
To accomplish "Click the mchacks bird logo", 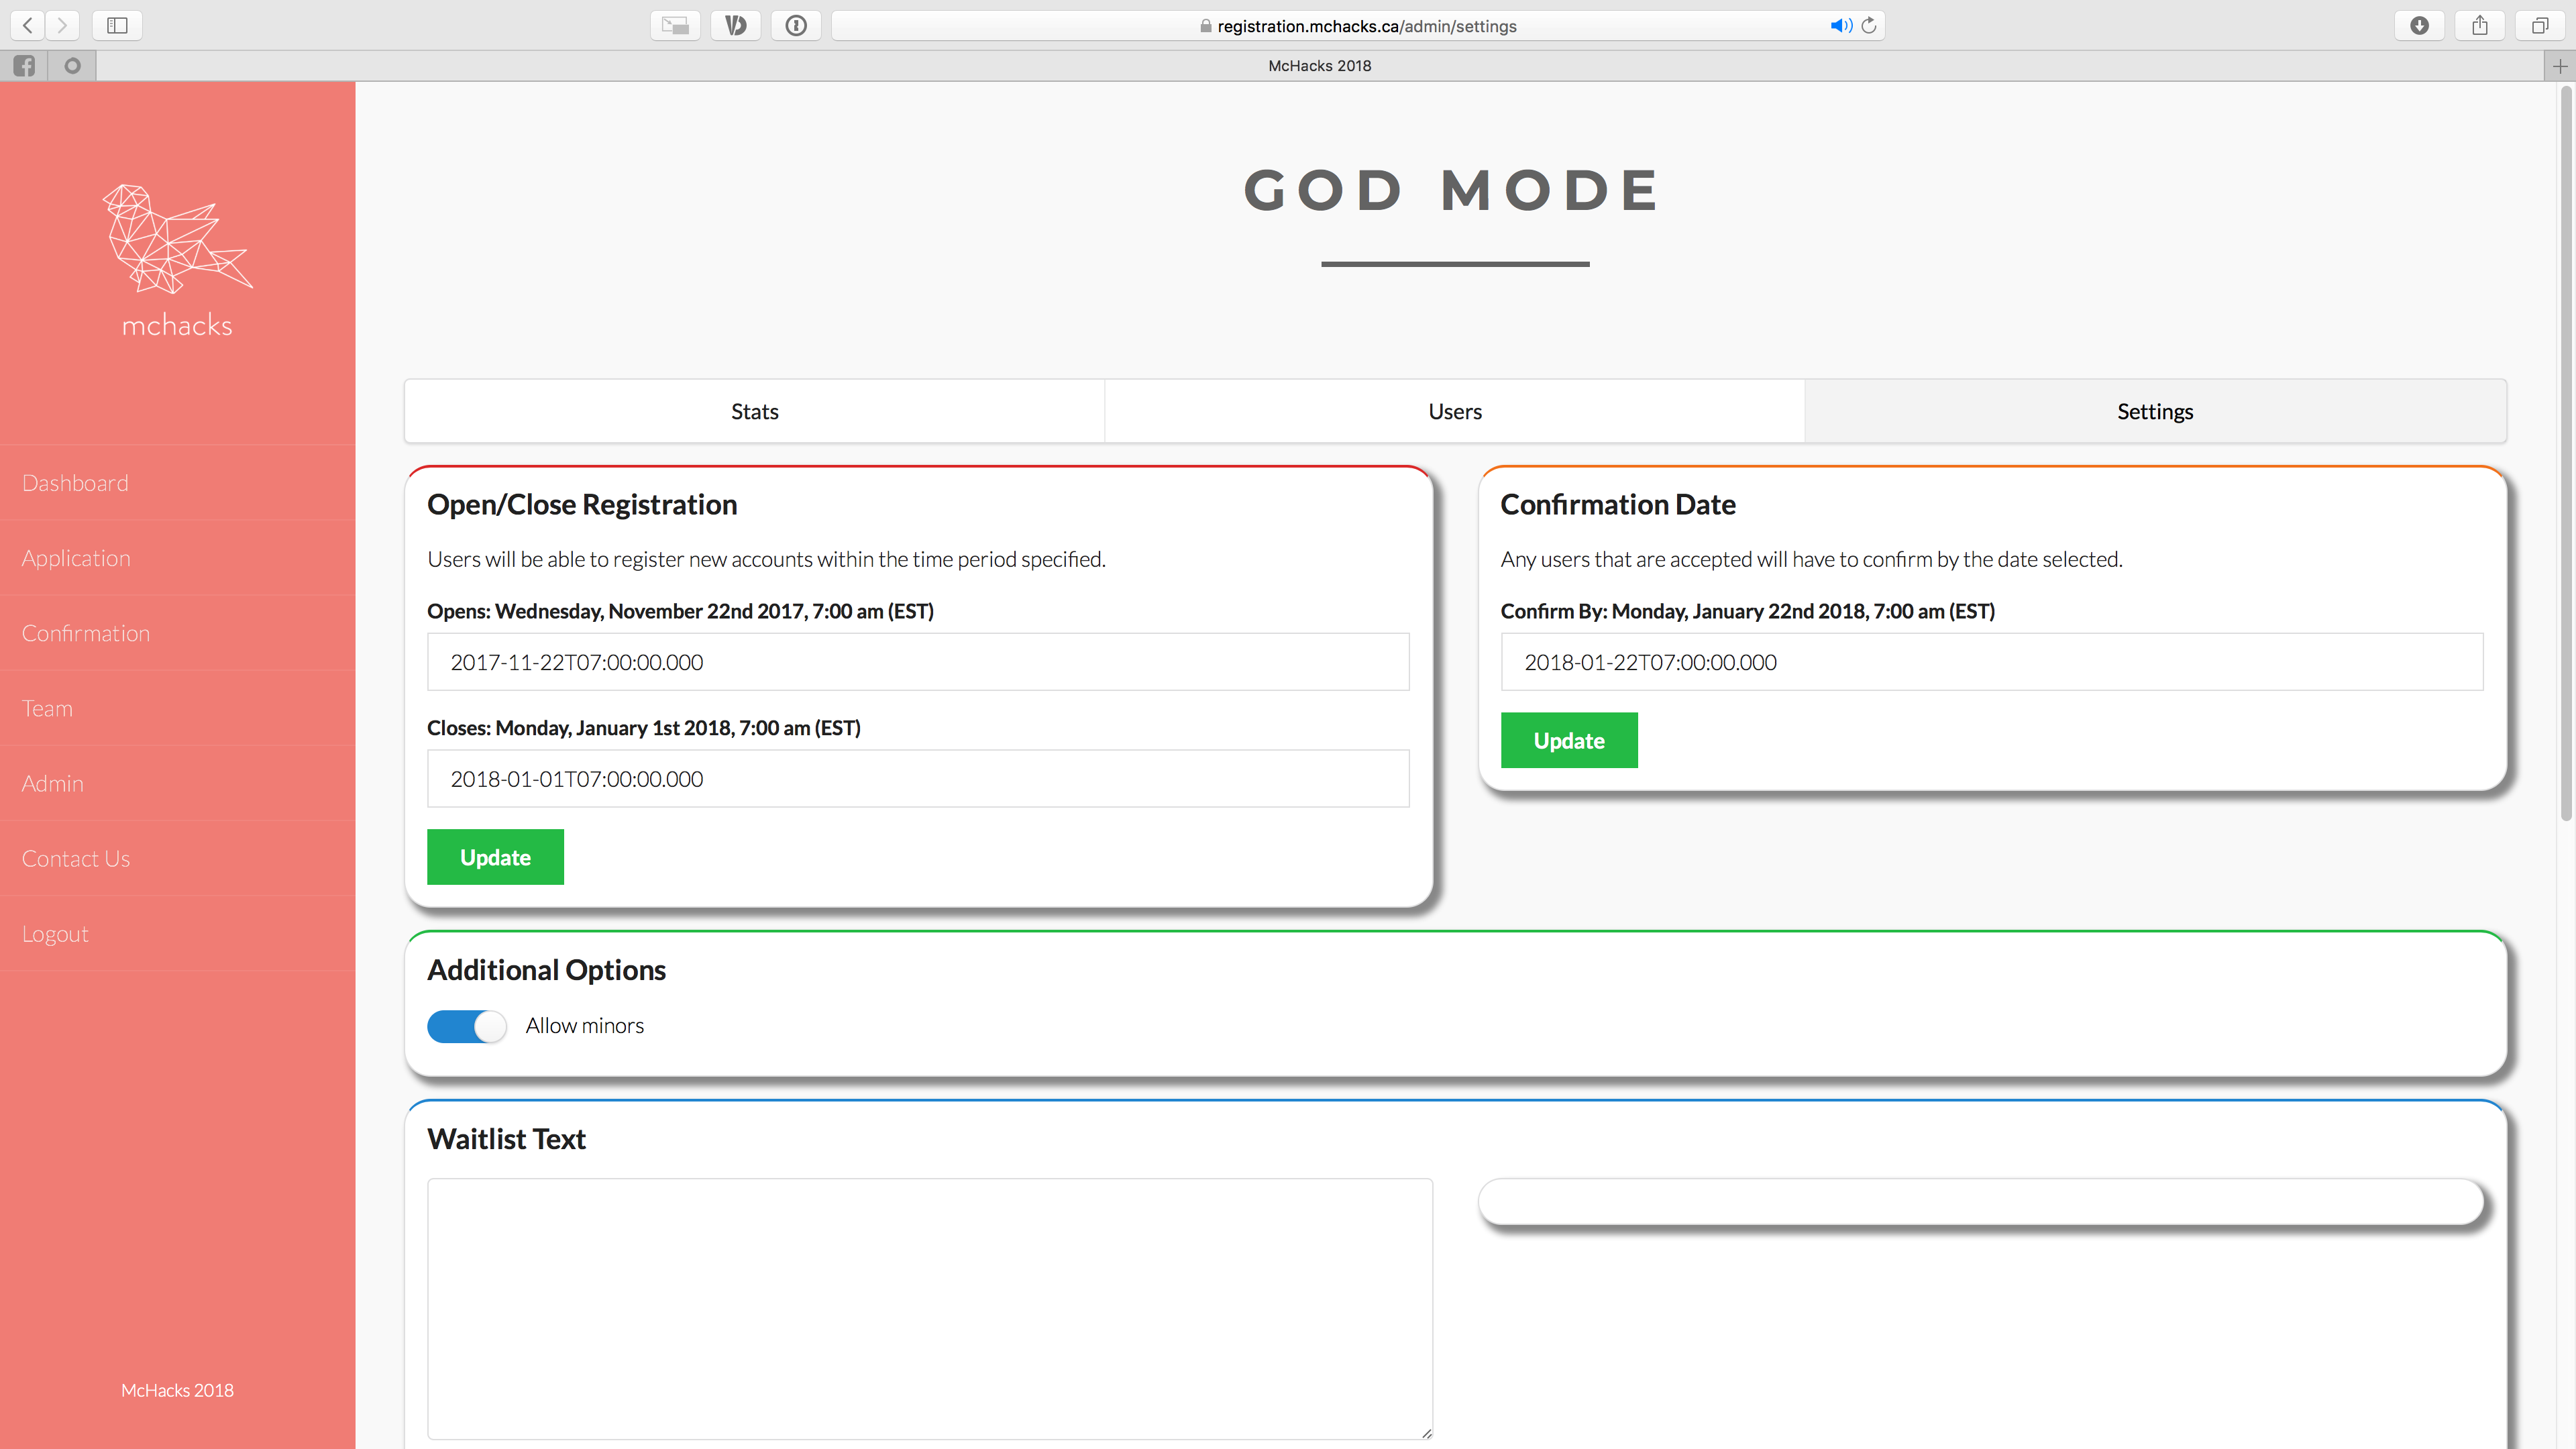I will (x=177, y=240).
